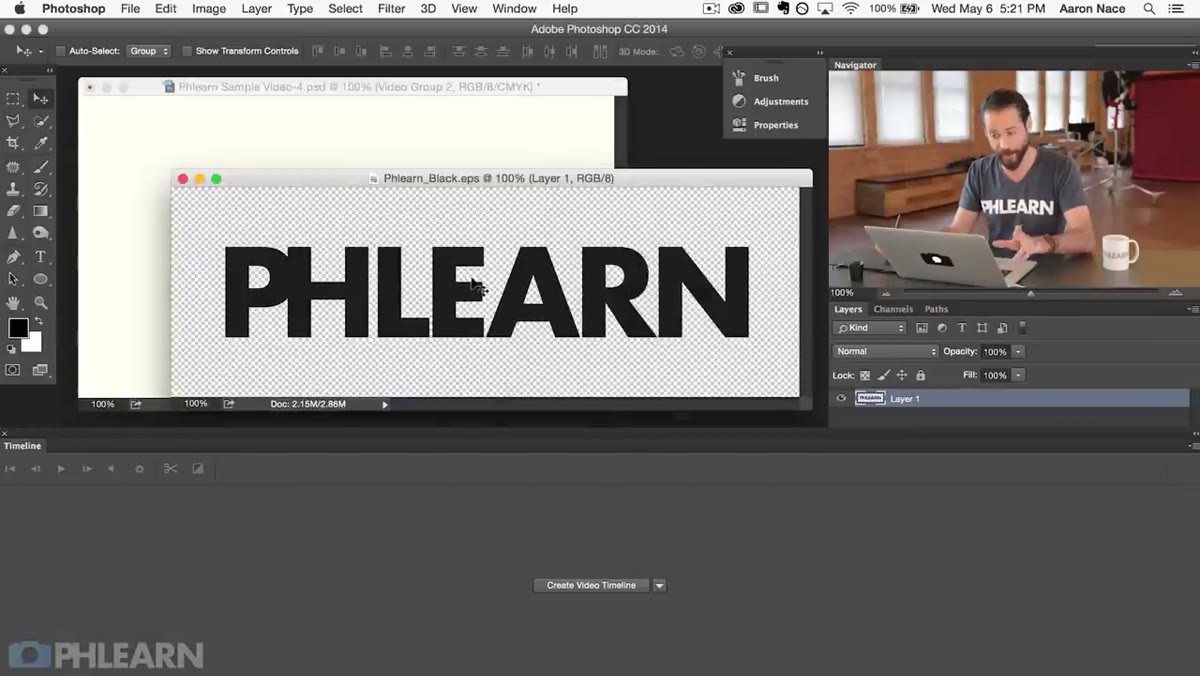The image size is (1200, 676).
Task: Select the Gradient tool
Action: pyautogui.click(x=41, y=211)
